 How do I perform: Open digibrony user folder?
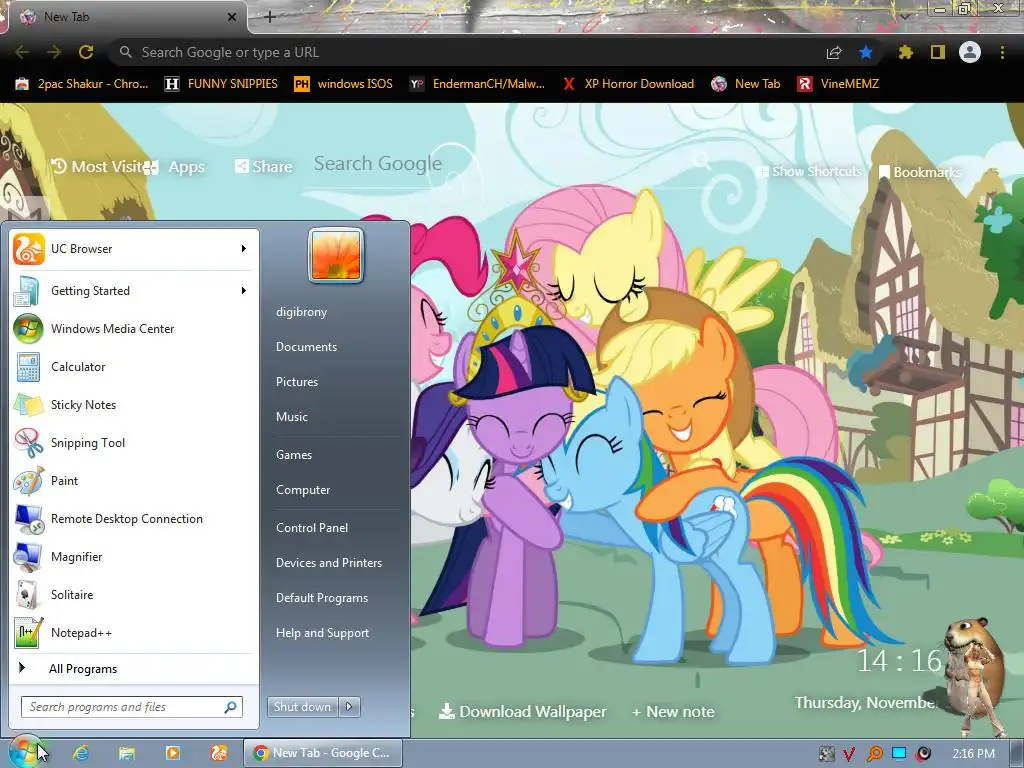301,312
